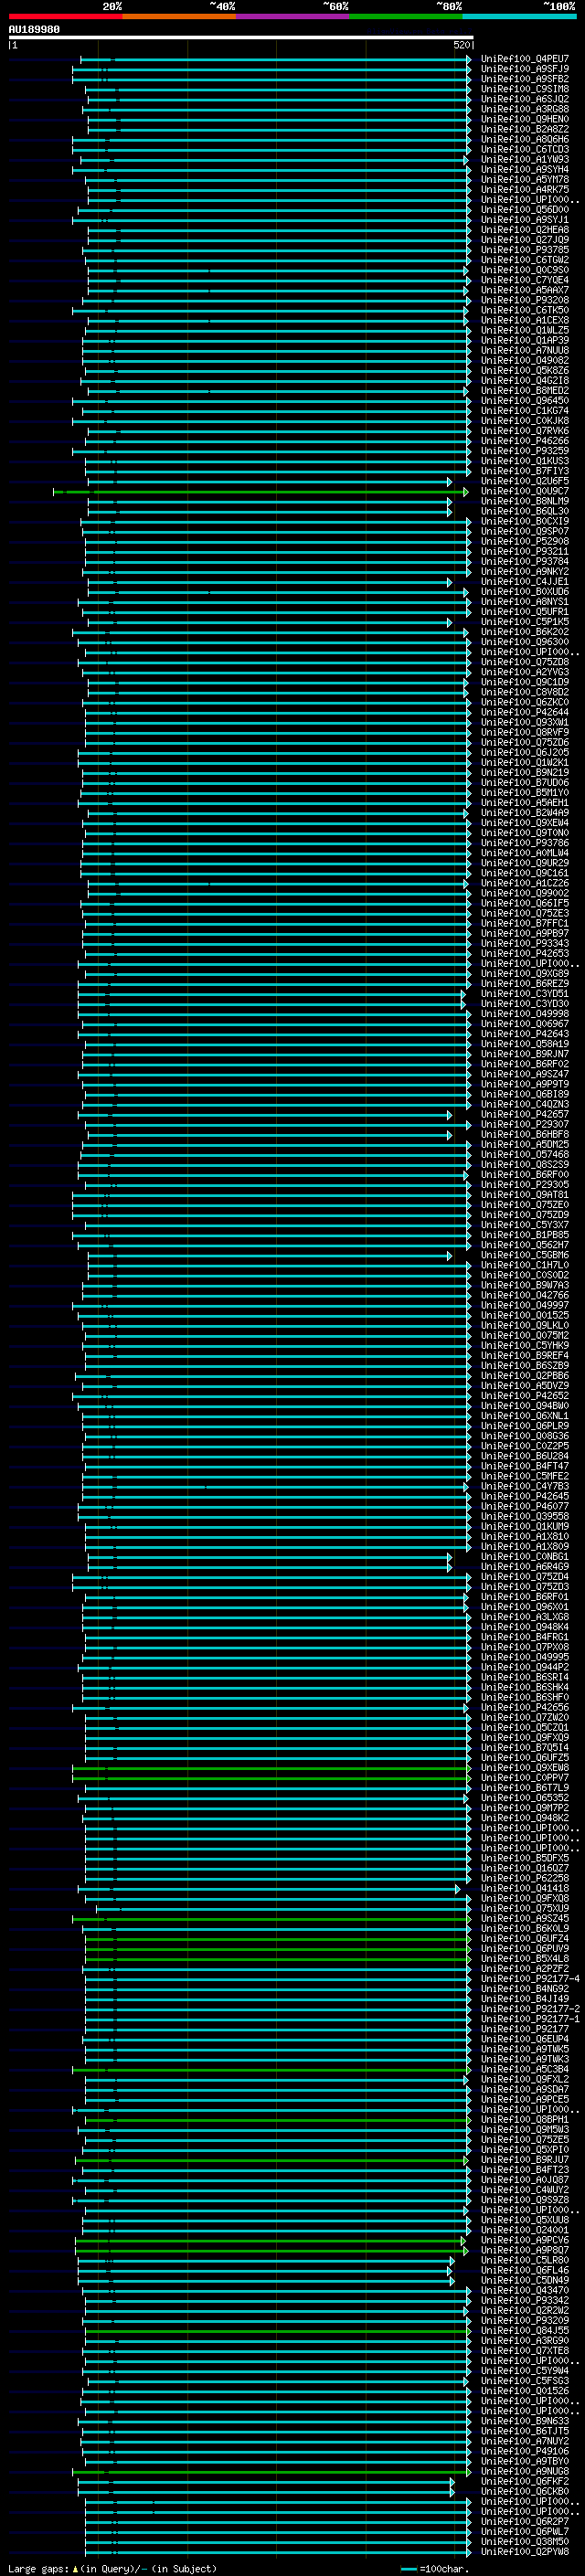Select label UniRef100_B8MED2
This screenshot has height=2576, width=585.
(525, 391)
